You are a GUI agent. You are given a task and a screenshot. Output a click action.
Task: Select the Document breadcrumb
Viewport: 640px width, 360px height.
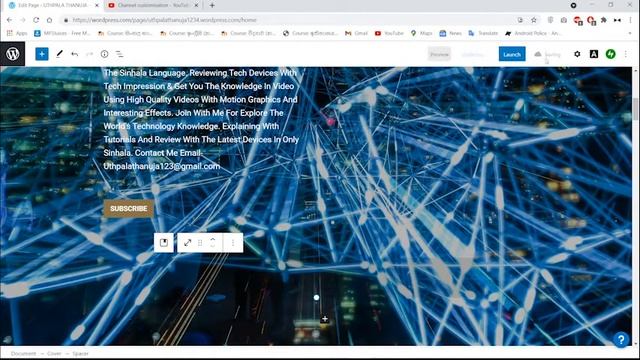[23, 353]
